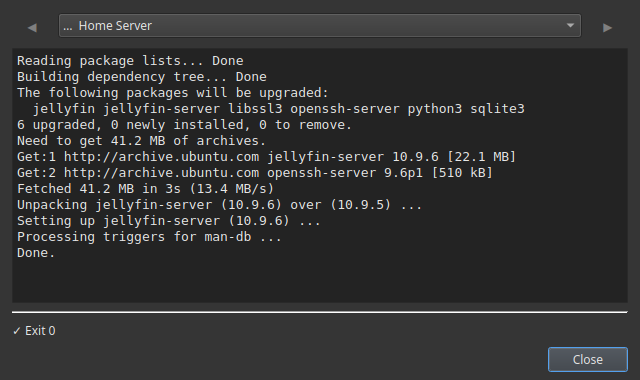Image resolution: width=640 pixels, height=380 pixels.
Task: Click the 'Setting up jellyfin-server' line
Action: tap(169, 221)
